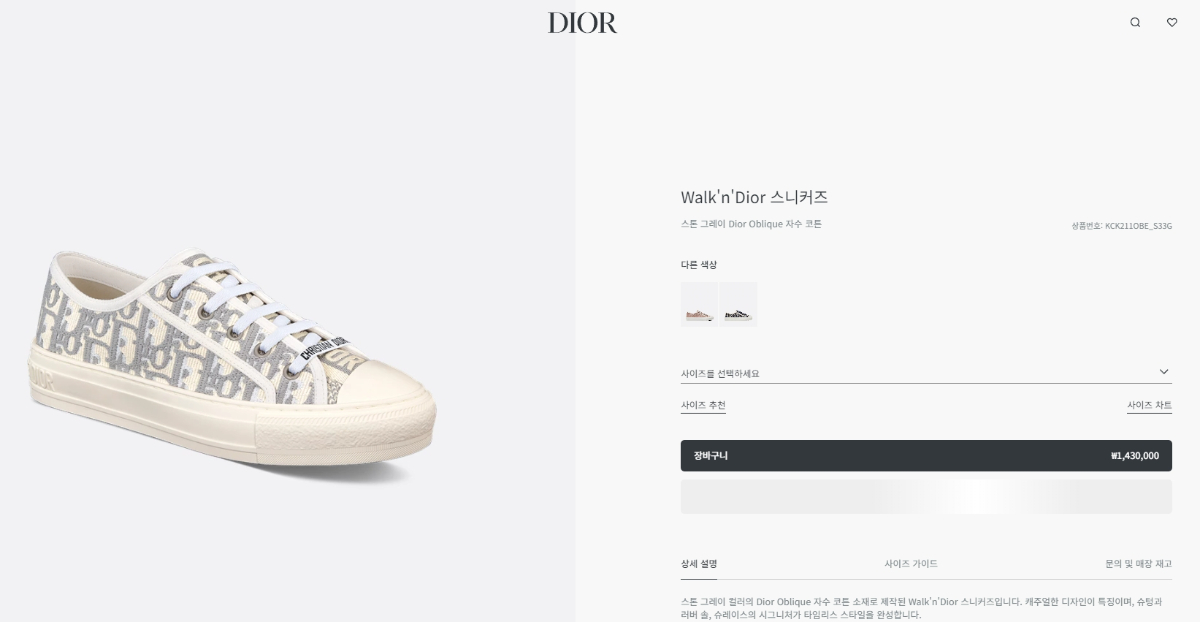
Task: Click the 다른 색상 label
Action: click(x=699, y=265)
